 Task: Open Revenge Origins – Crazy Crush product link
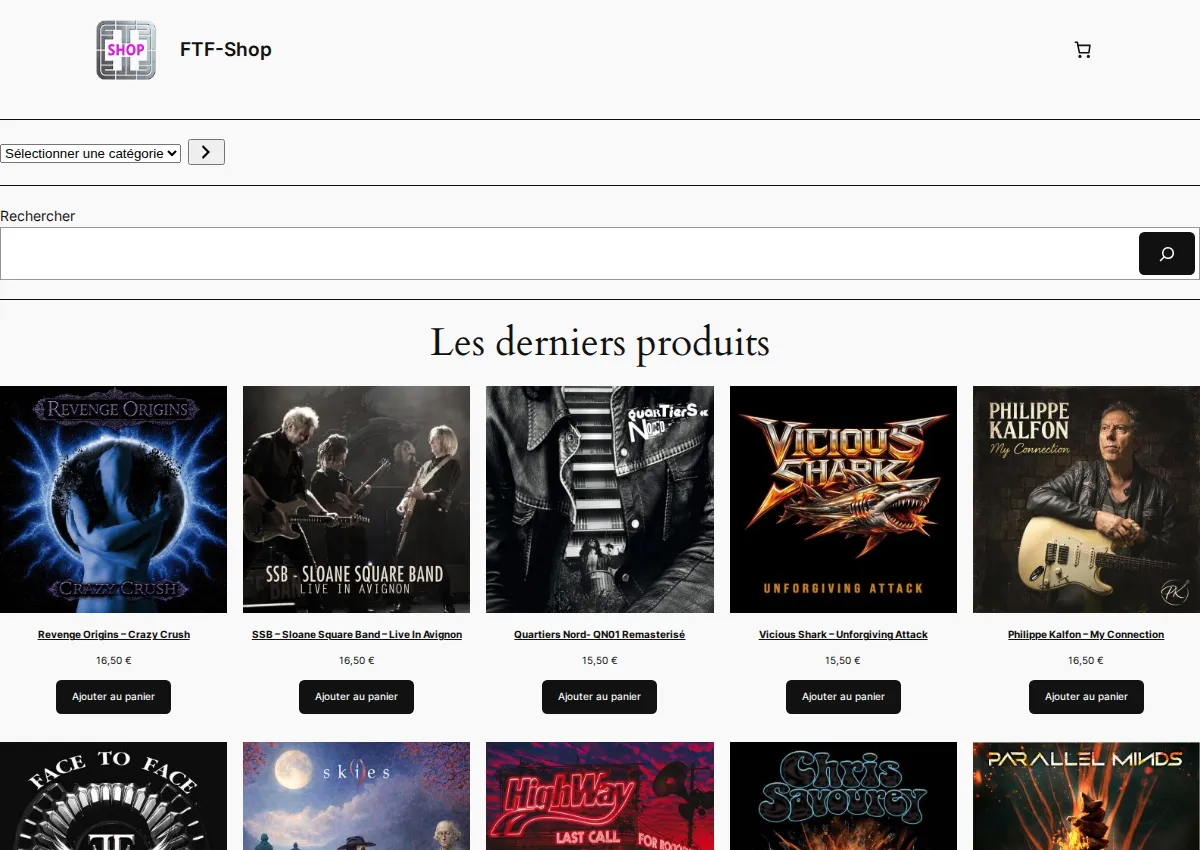coord(114,635)
